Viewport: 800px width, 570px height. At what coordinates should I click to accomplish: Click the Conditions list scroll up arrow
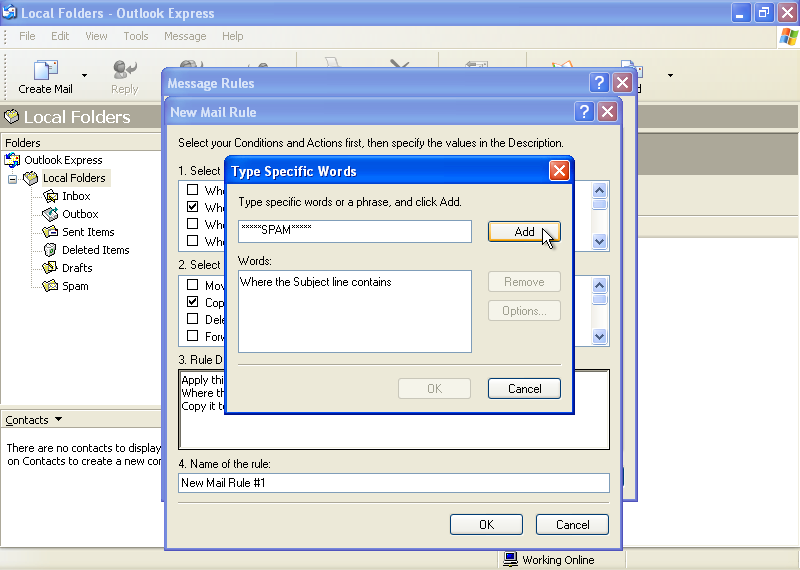coord(599,190)
